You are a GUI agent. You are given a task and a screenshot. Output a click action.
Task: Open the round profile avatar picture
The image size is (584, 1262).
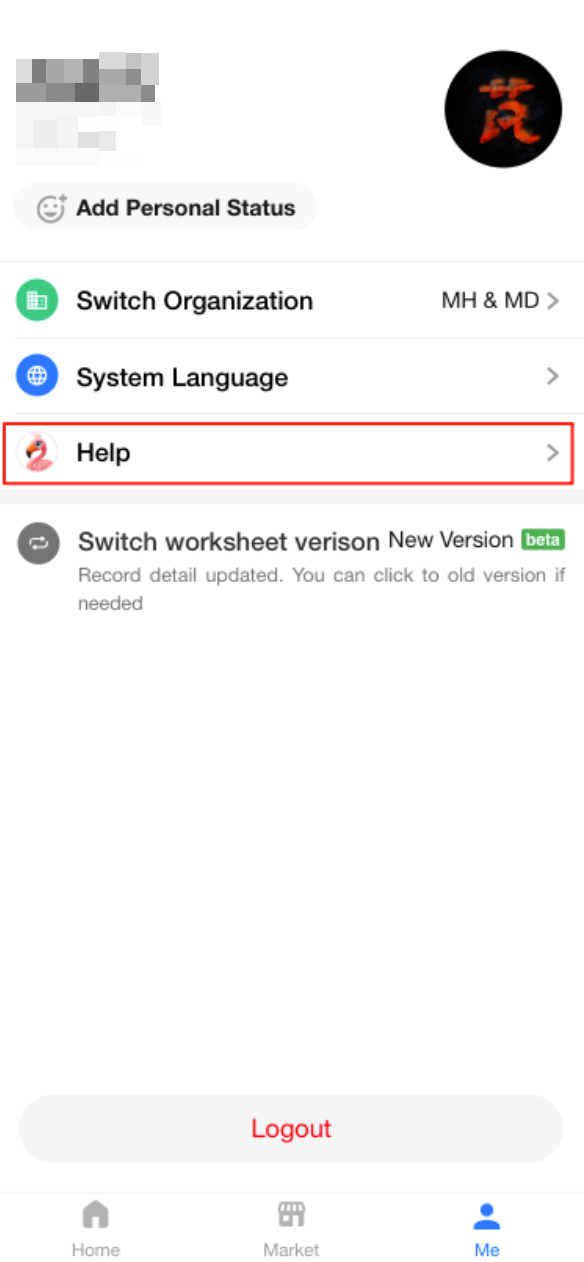tap(503, 110)
